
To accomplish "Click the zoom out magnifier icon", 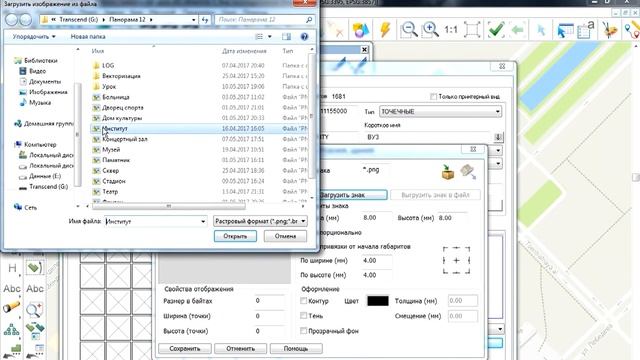I will pyautogui.click(x=409, y=29).
